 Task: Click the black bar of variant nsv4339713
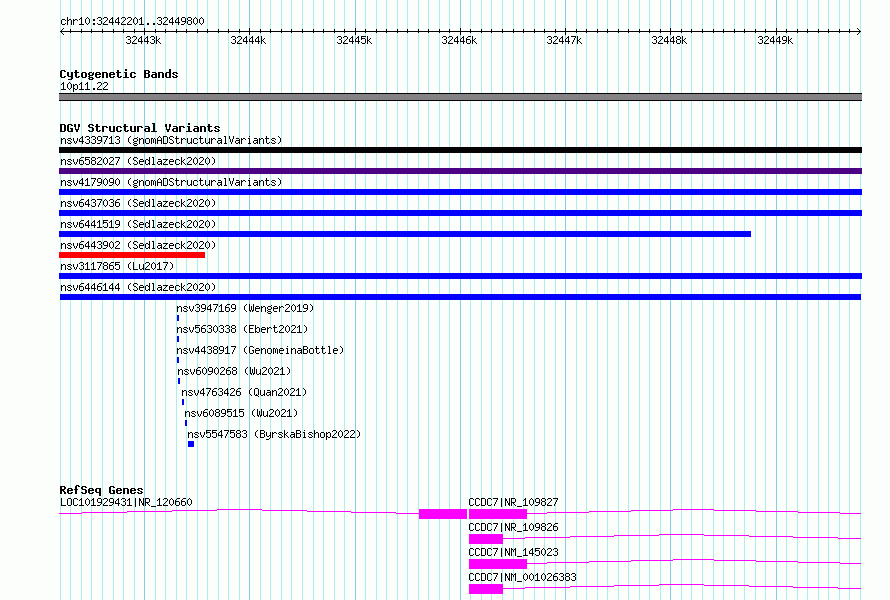[460, 150]
